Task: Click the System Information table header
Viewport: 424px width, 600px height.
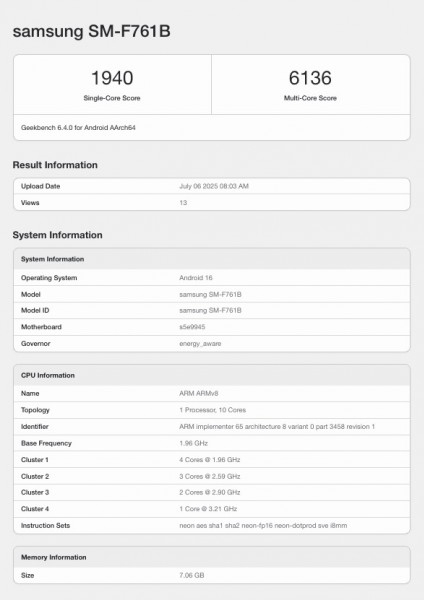Action: pyautogui.click(x=212, y=259)
